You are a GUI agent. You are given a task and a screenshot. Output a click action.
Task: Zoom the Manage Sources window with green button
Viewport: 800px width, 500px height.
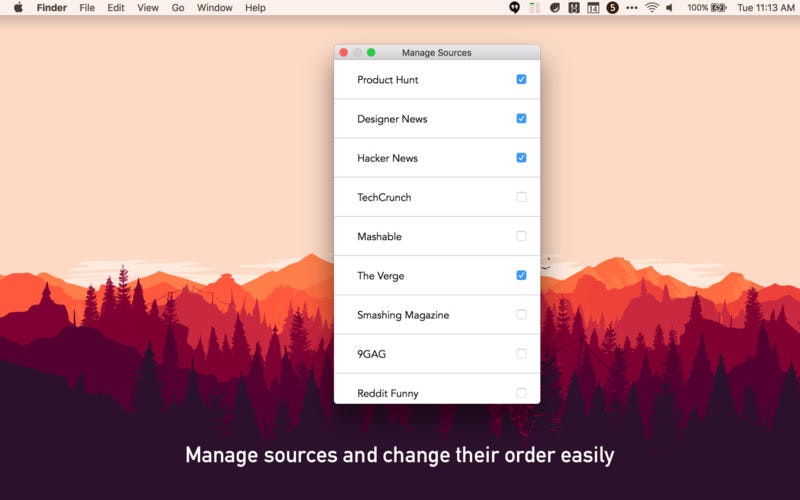[371, 53]
